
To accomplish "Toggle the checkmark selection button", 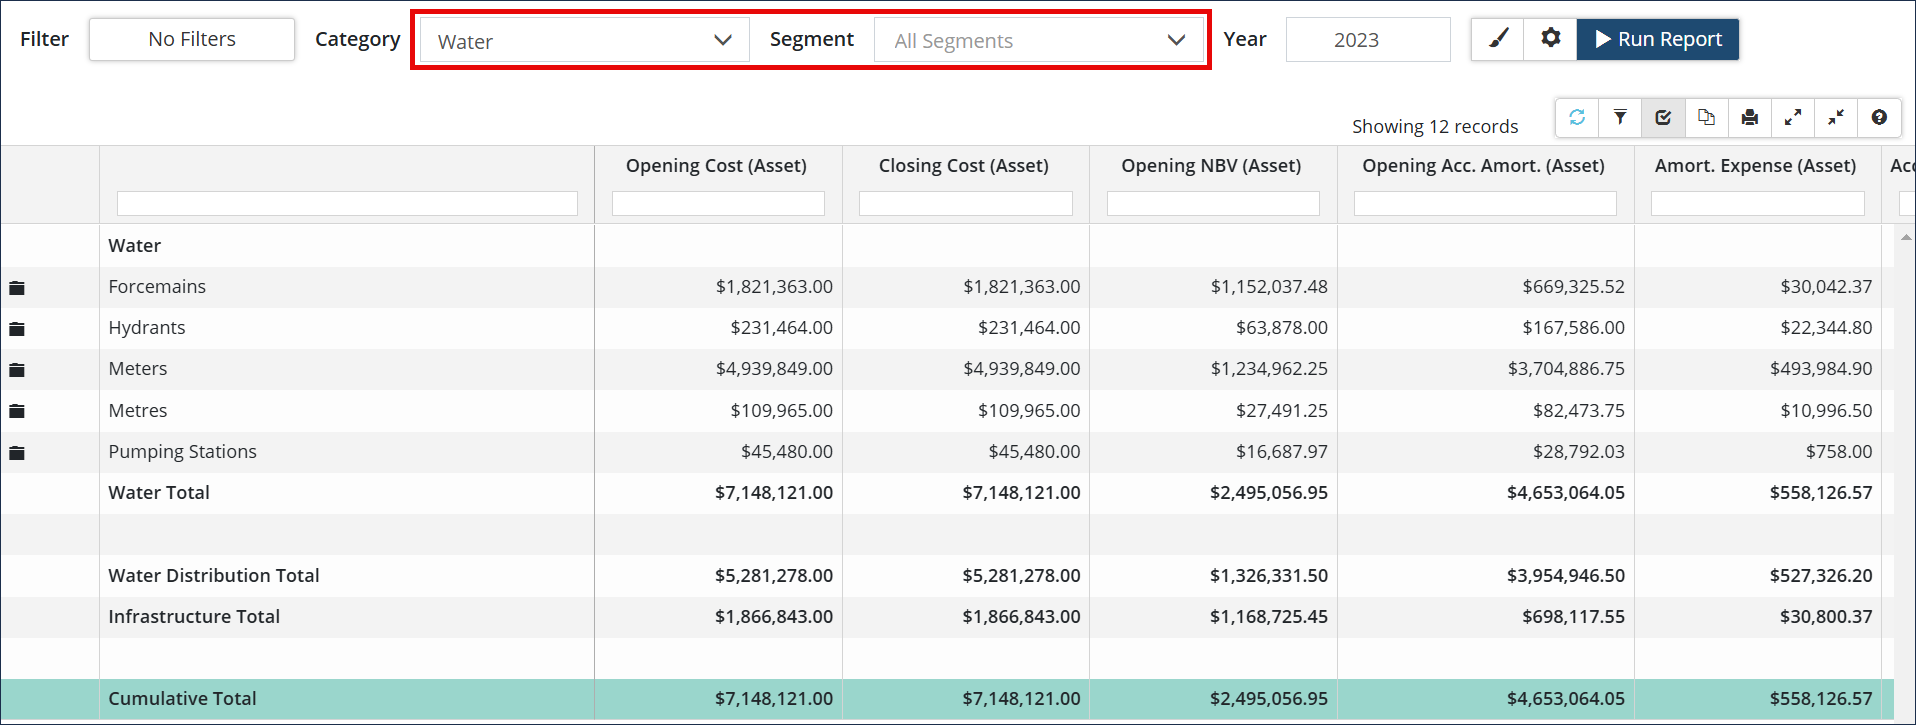I will pyautogui.click(x=1663, y=118).
